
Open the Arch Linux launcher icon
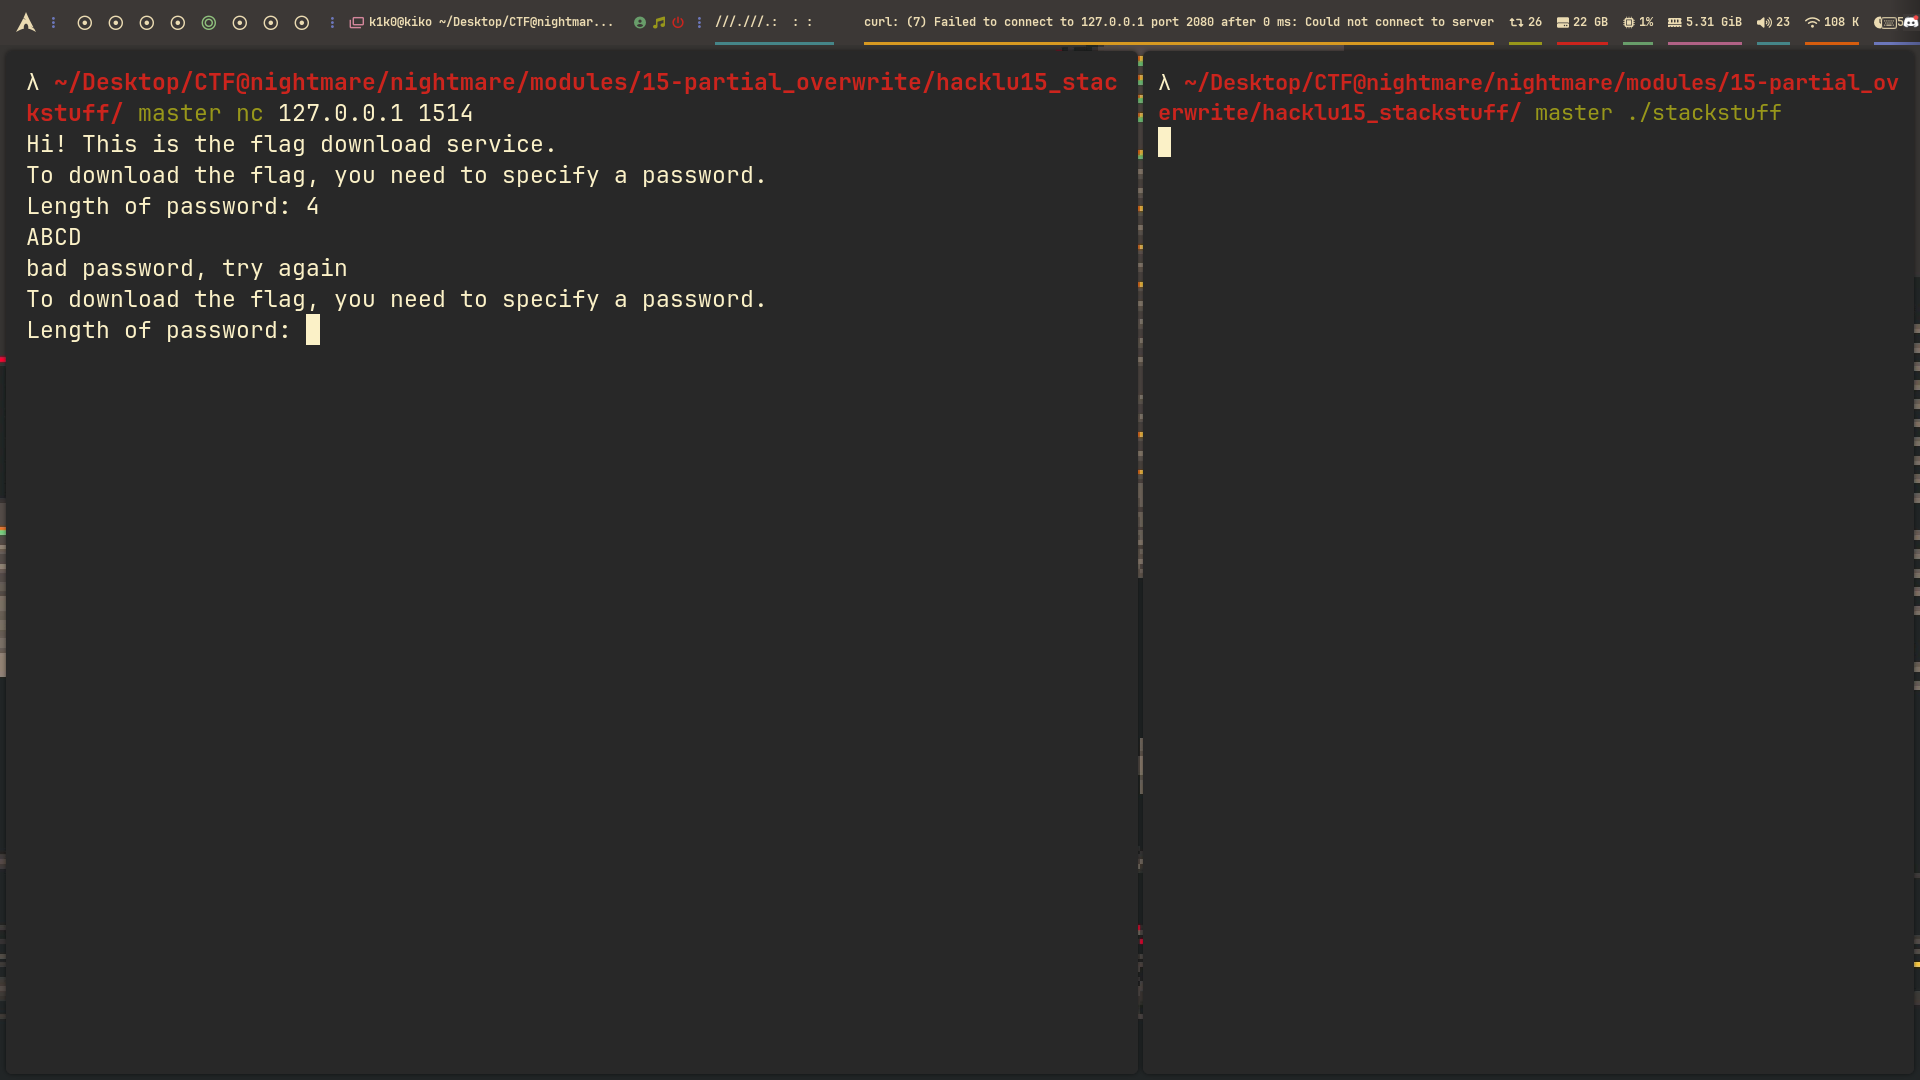pyautogui.click(x=26, y=22)
